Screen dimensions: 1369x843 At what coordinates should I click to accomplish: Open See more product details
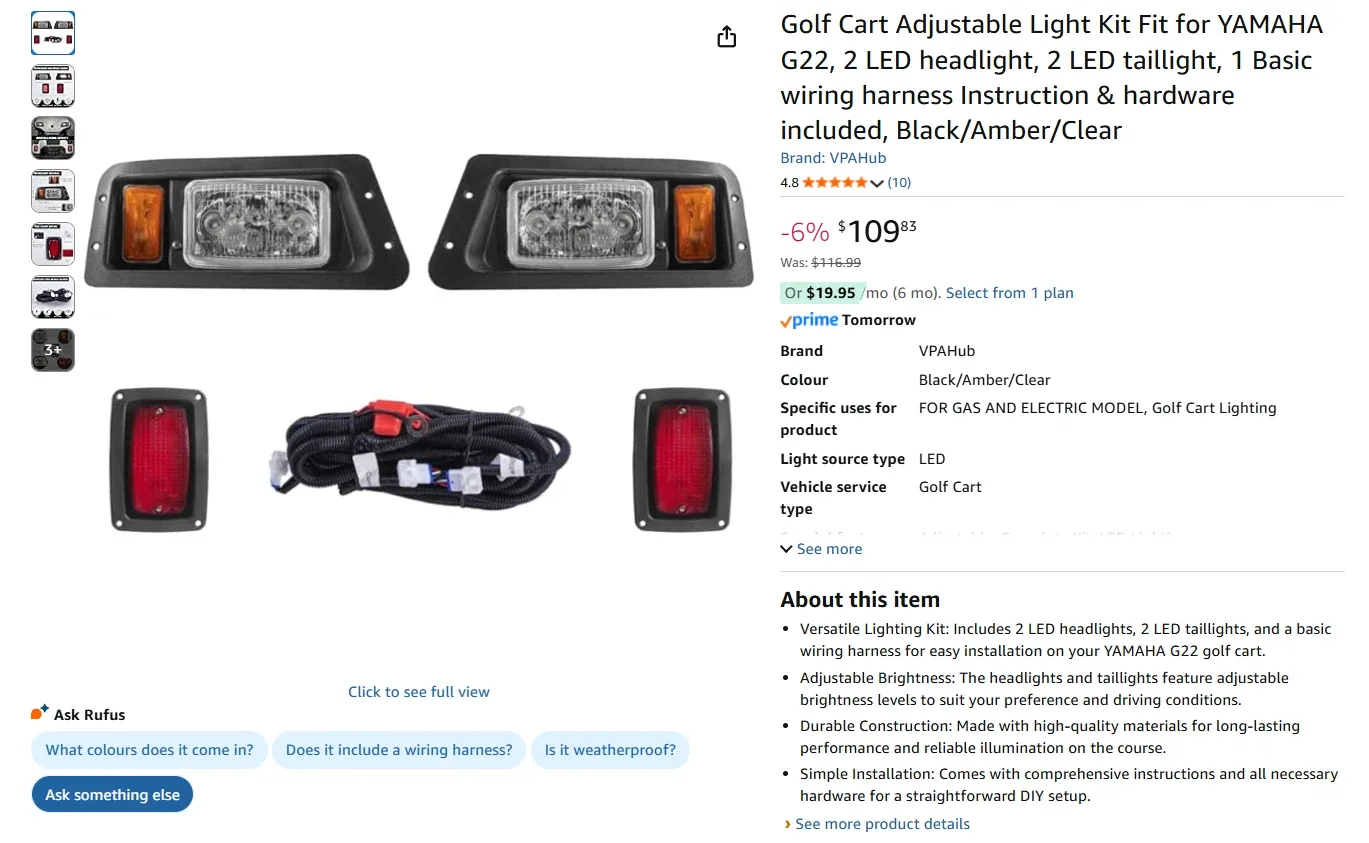[x=881, y=823]
